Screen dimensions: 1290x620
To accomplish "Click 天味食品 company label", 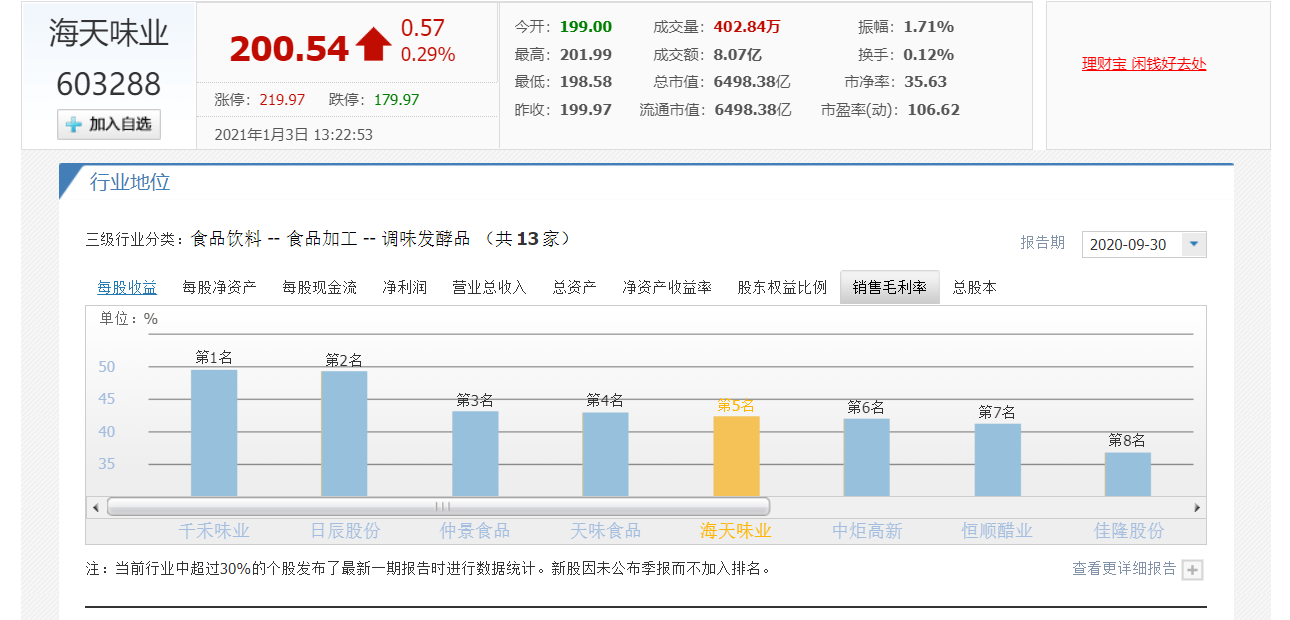I will (606, 531).
